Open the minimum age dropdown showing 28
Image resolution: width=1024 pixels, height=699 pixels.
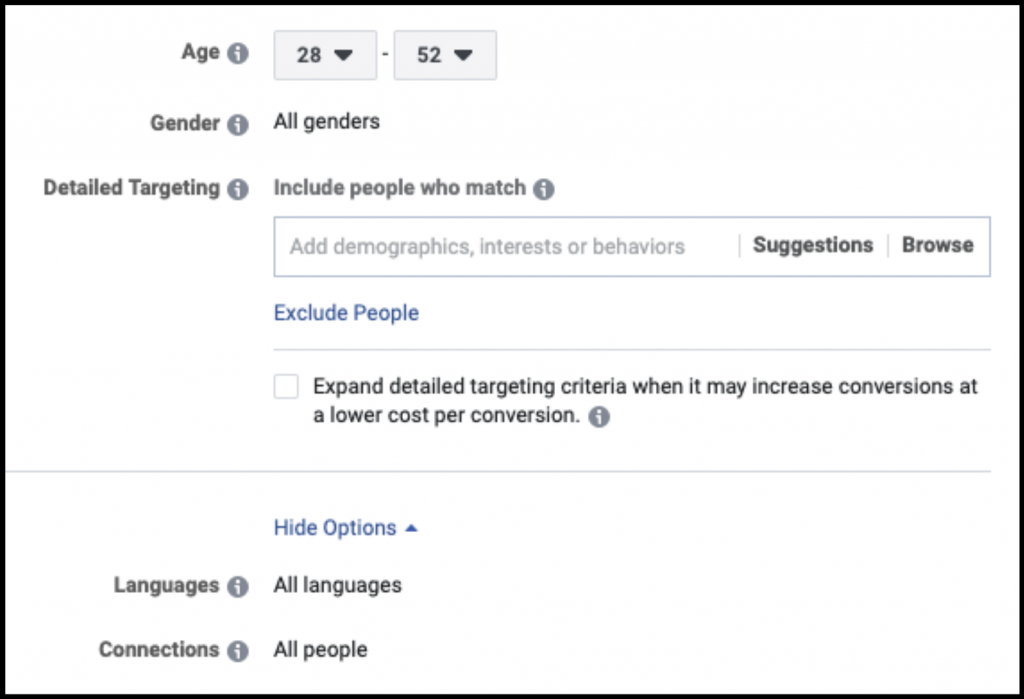tap(325, 55)
